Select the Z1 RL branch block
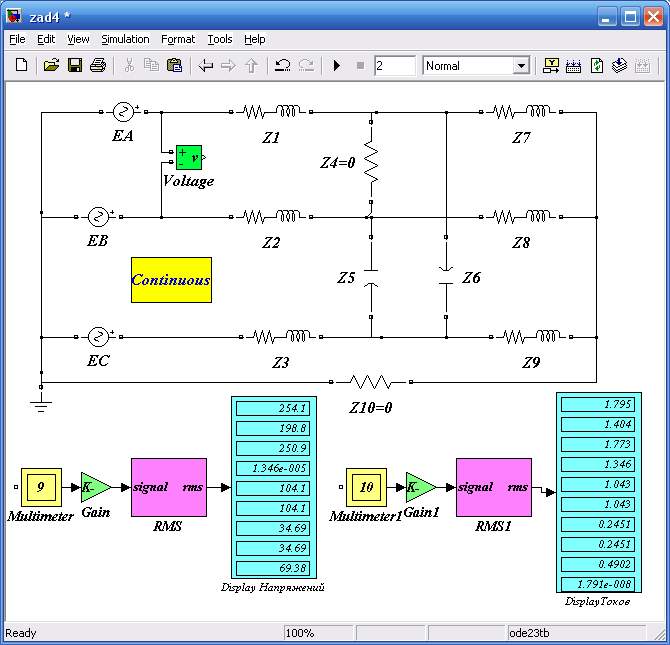The width and height of the screenshot is (670, 645). [x=271, y=112]
